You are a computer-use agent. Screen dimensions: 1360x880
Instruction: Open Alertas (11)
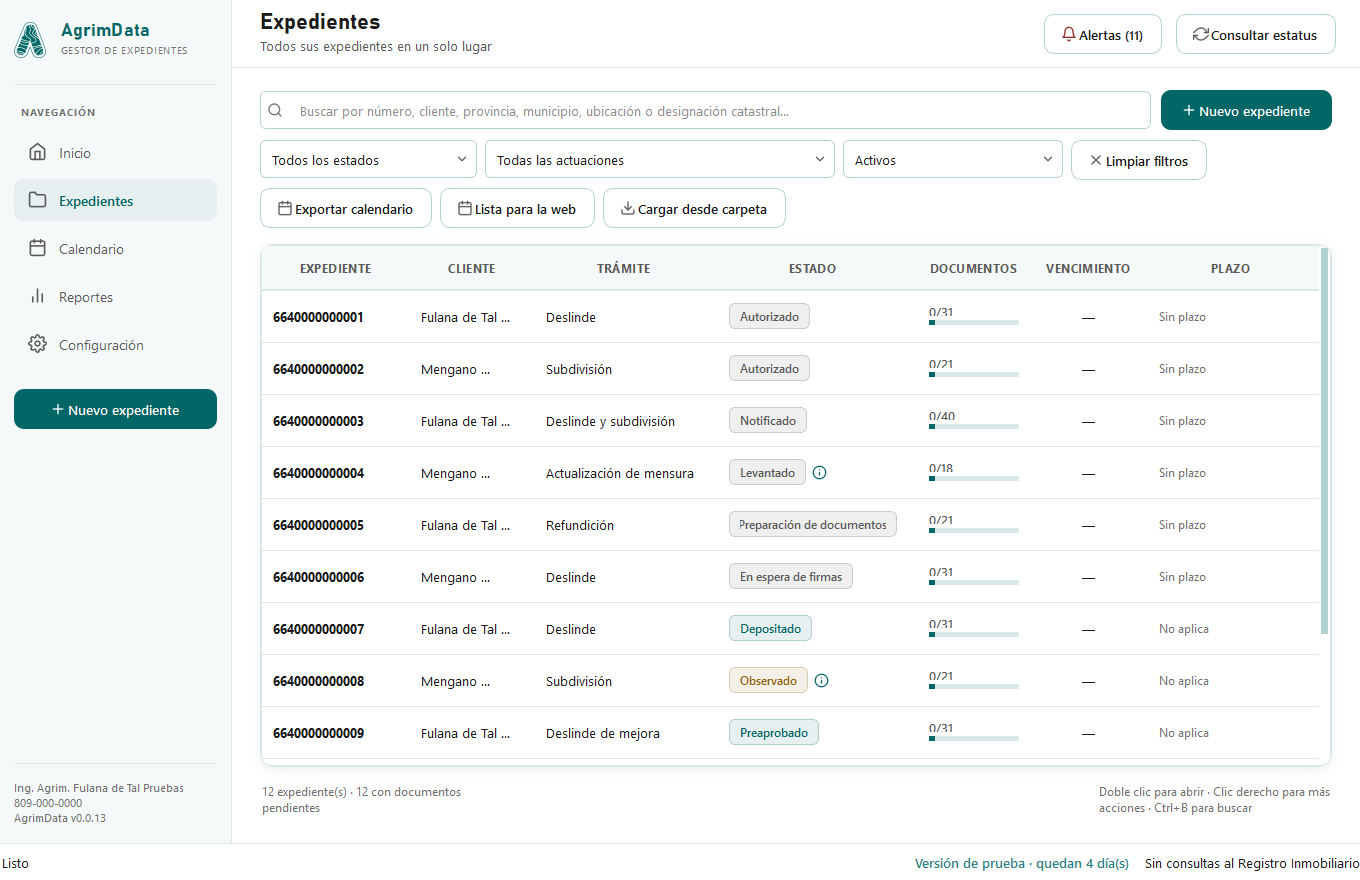point(1103,34)
